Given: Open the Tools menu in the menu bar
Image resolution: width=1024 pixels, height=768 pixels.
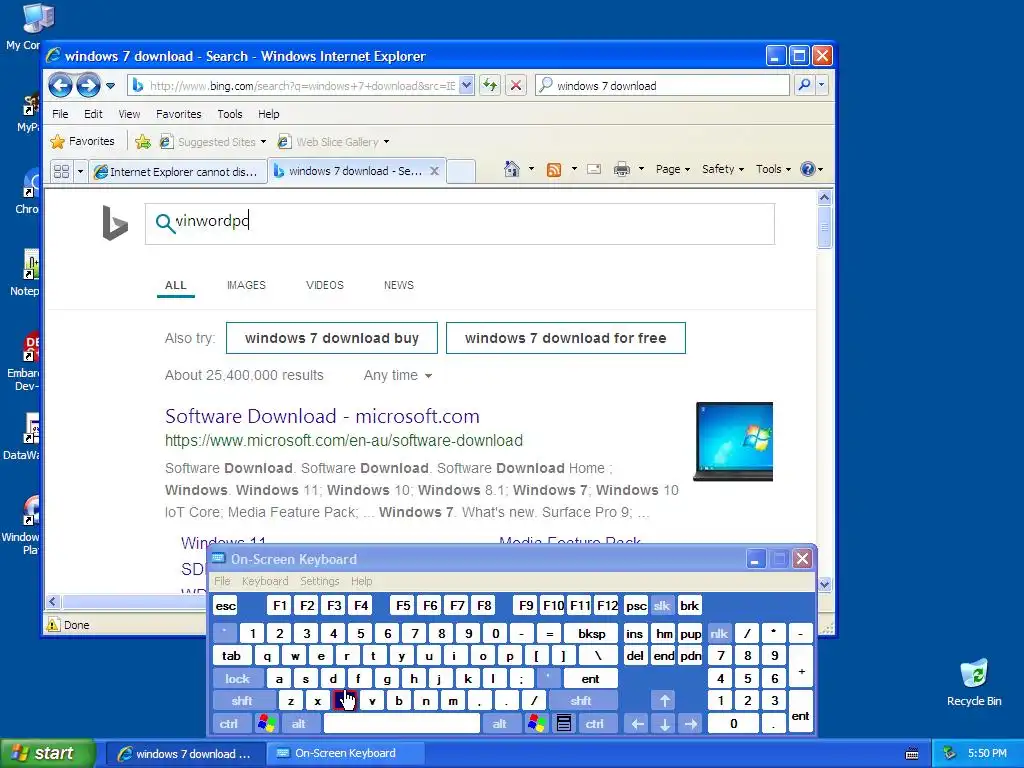Looking at the screenshot, I should 229,114.
